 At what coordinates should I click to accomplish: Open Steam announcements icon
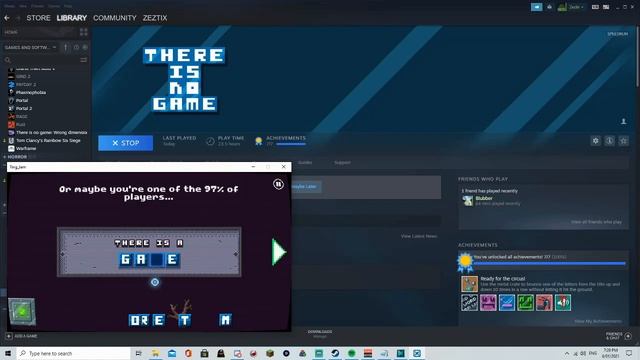(x=536, y=7)
